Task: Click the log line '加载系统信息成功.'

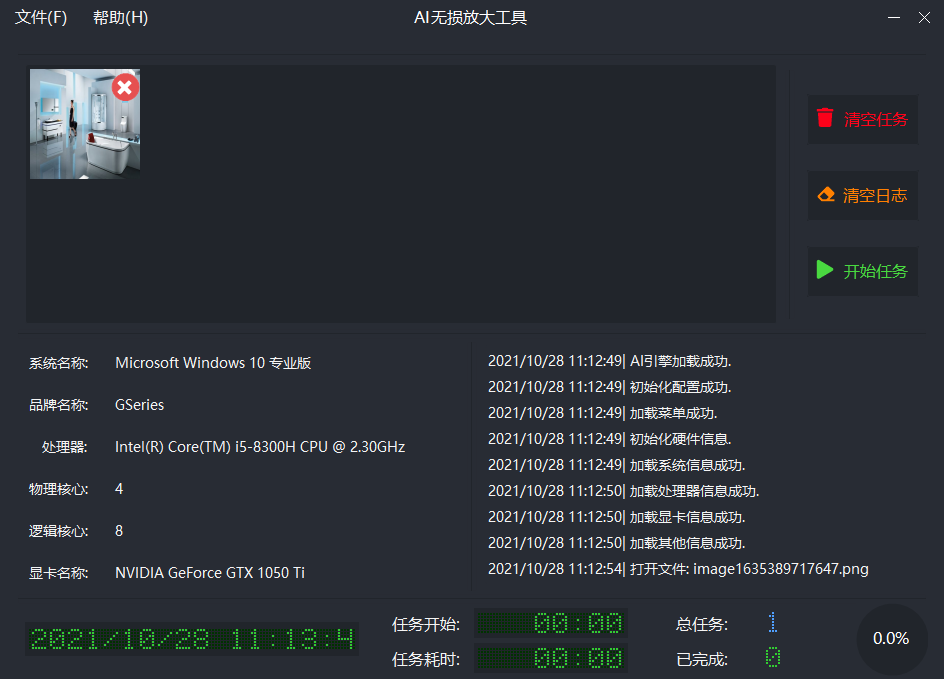Action: pos(617,465)
